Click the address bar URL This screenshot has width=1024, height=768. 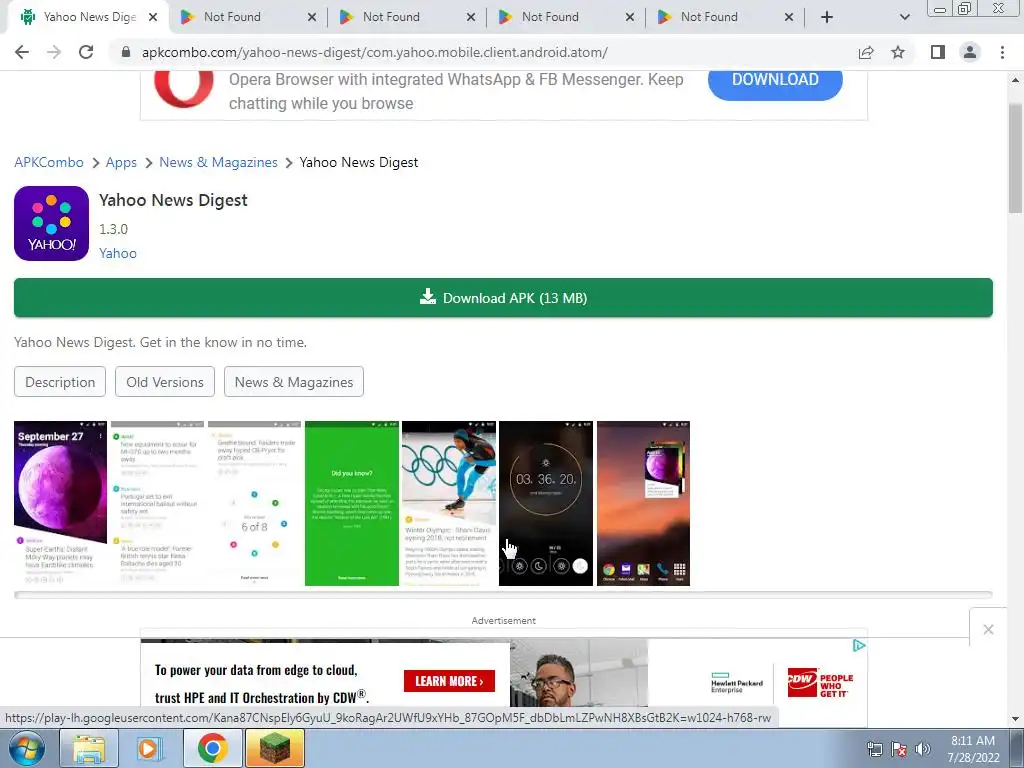375,52
